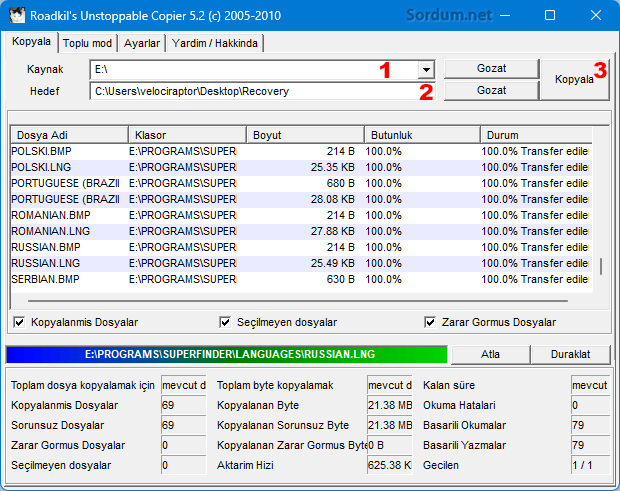Click the 25.49 KB size cell
This screenshot has width=620, height=491.
pos(333,263)
